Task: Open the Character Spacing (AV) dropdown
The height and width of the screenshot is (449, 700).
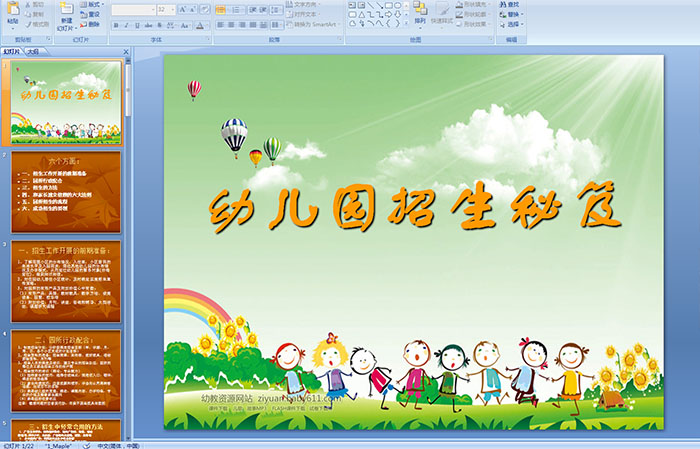Action: click(x=171, y=25)
